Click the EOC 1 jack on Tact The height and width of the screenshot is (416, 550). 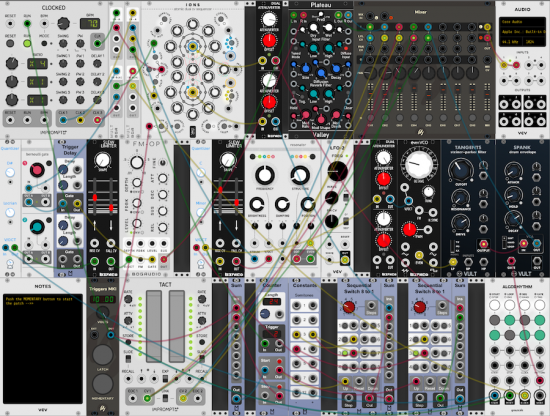tap(133, 398)
